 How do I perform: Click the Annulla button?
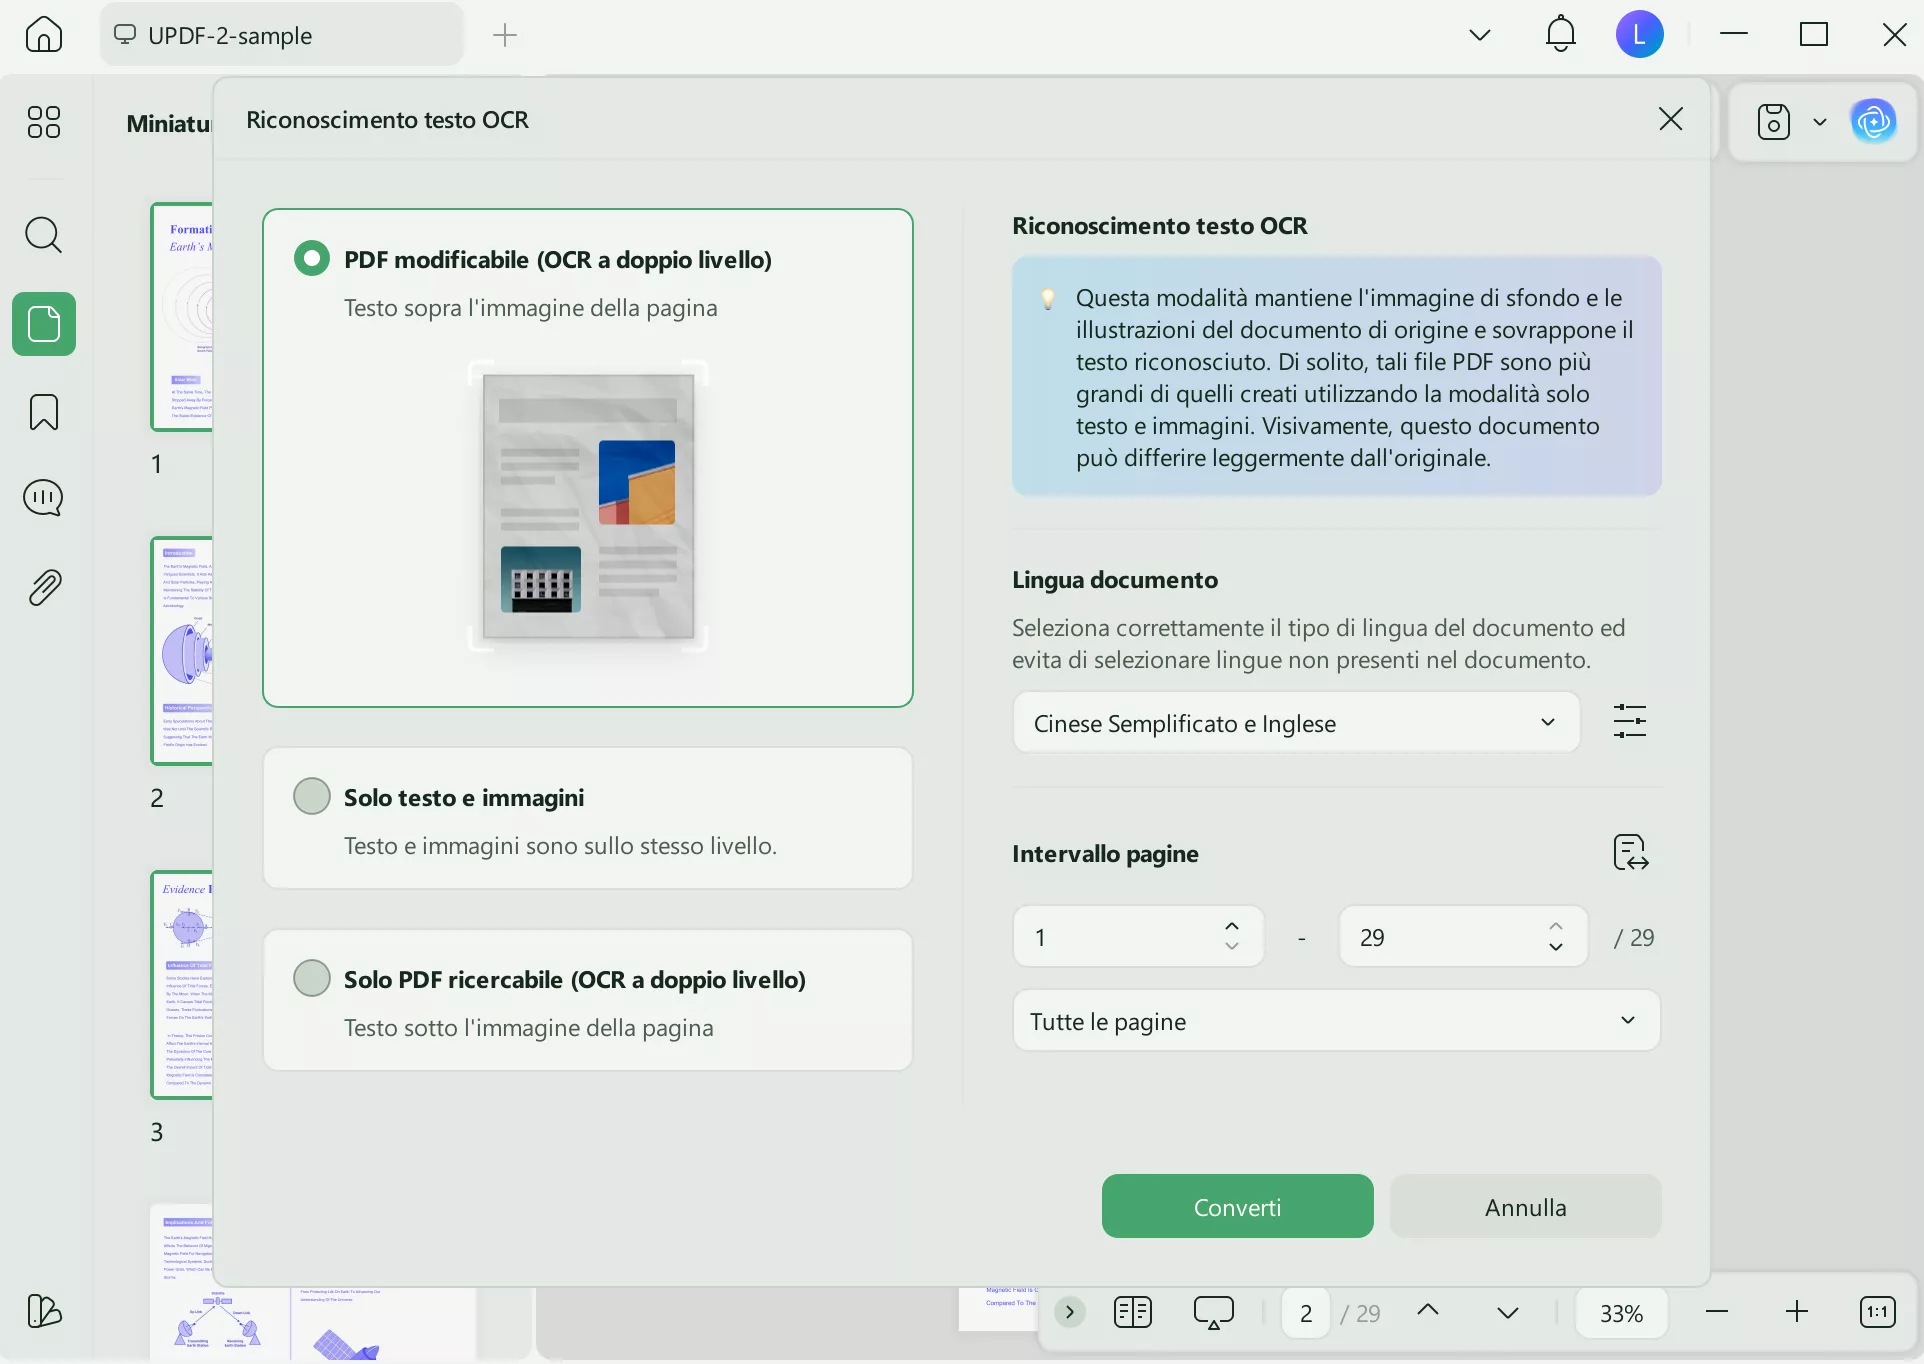[1524, 1207]
